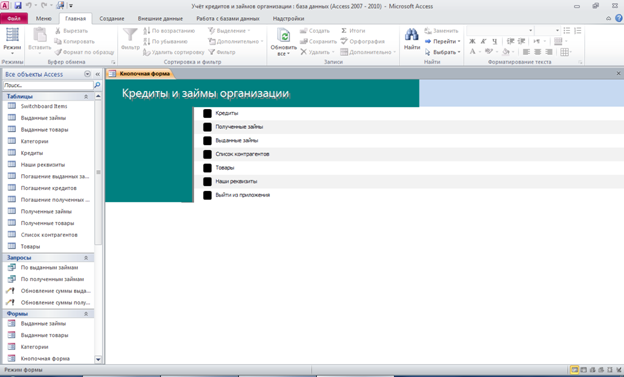This screenshot has height=377, width=624.
Task: Switch to Создание ribbon tab
Action: (x=112, y=18)
